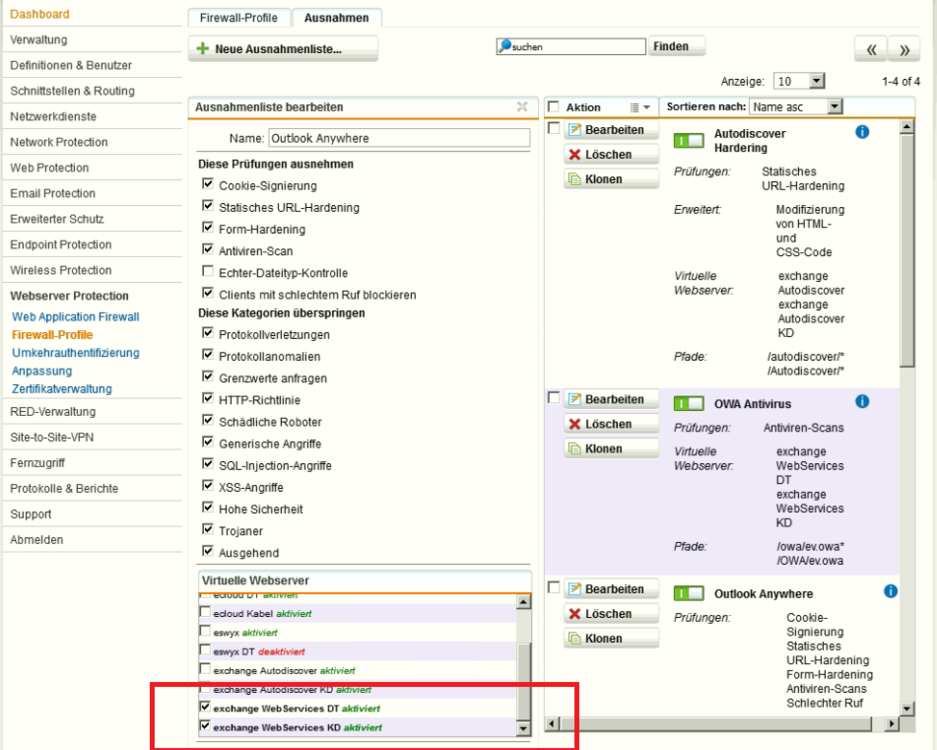
Task: Open the Sortieren nach dropdown
Action: tap(834, 106)
